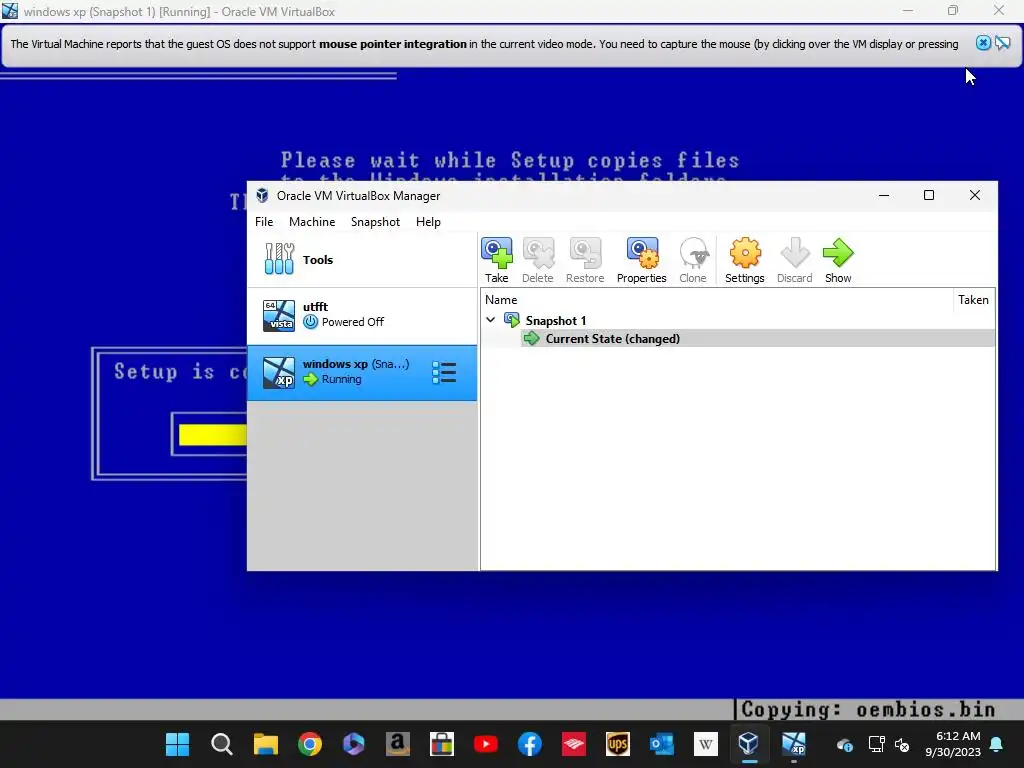Open Outlook from taskbar
Screen dimensions: 1024x768
(662, 744)
